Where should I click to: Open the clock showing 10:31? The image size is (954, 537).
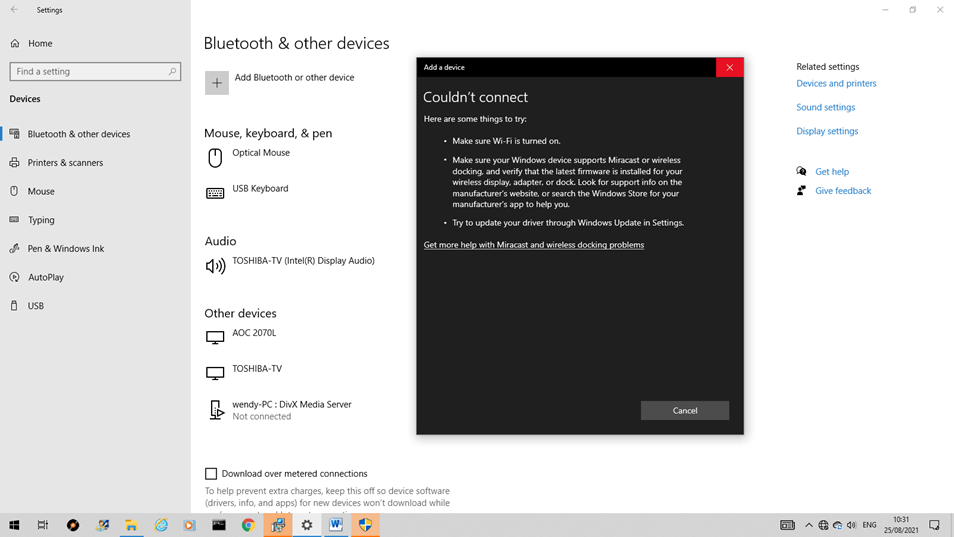pyautogui.click(x=901, y=525)
